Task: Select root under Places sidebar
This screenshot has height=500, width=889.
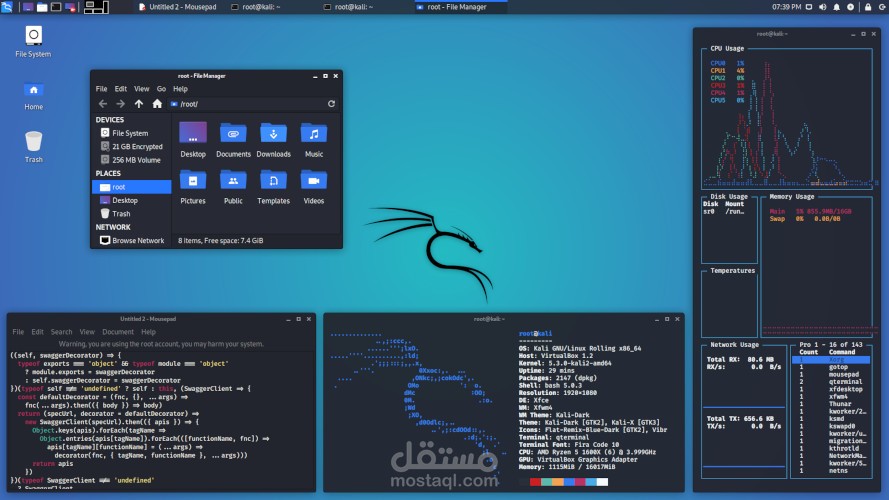Action: 132,187
